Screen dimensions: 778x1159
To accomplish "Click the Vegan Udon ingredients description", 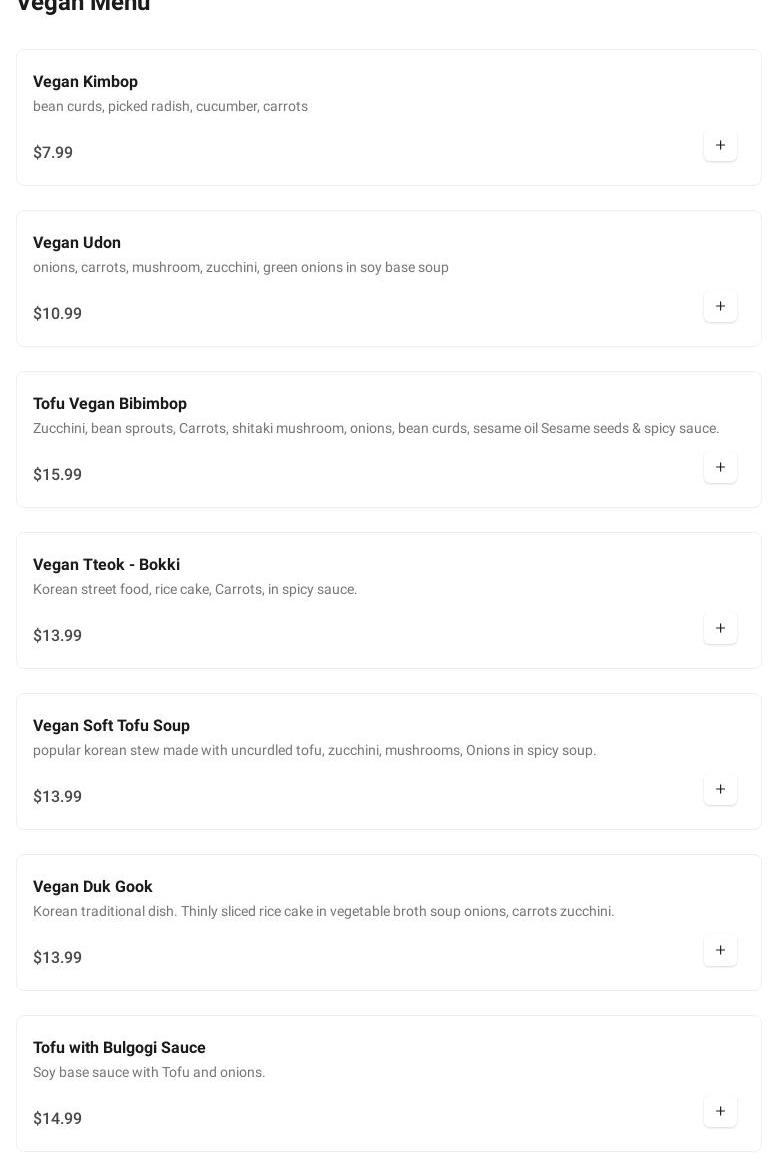I will click(240, 268).
